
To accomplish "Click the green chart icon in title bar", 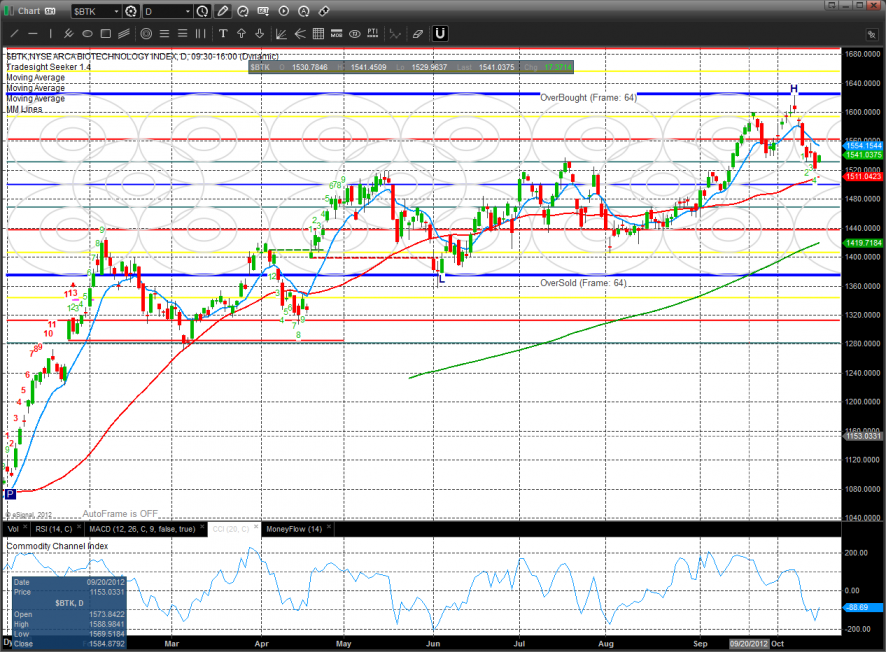I will pyautogui.click(x=8, y=11).
